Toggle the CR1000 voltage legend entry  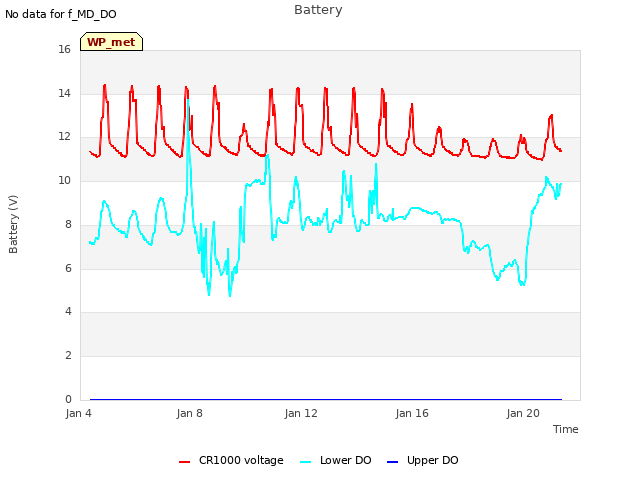[x=231, y=460]
